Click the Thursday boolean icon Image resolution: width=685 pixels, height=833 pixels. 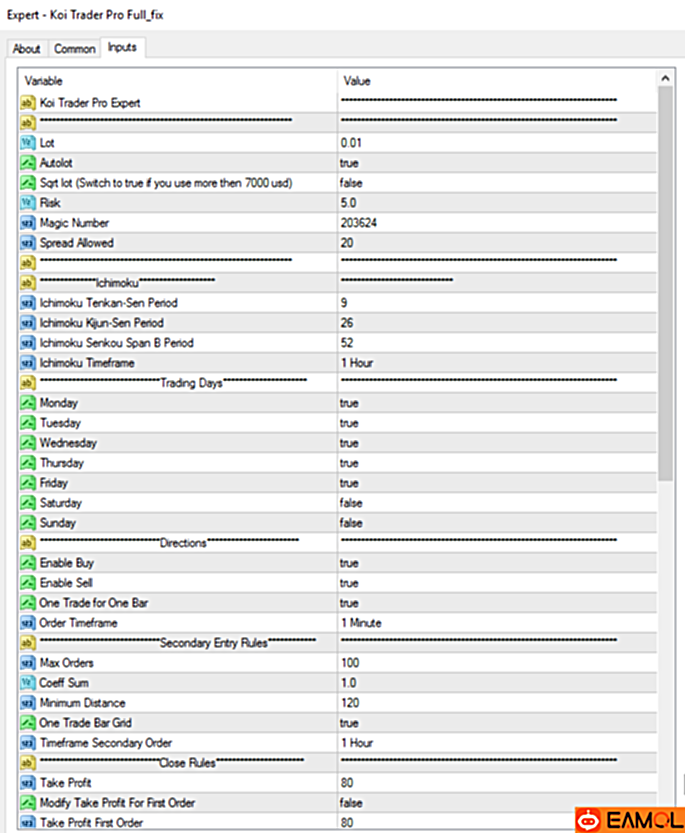[28, 463]
